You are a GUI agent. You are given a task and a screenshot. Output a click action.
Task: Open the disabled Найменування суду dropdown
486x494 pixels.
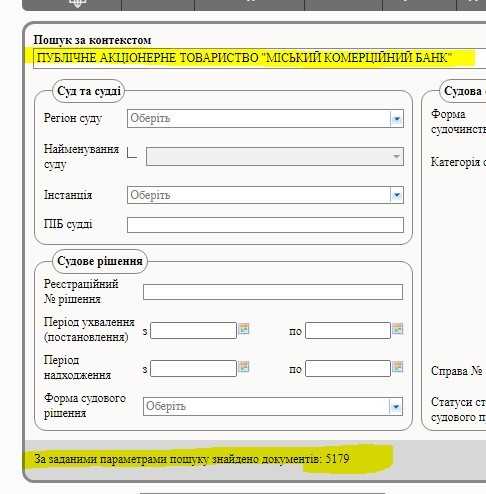[x=275, y=156]
